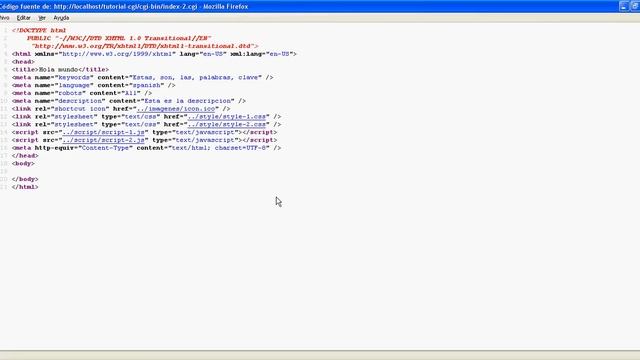Screen dimensions: 640x360
Task: Click the xhtml1-transitional.dtd URL line
Action: coord(145,46)
